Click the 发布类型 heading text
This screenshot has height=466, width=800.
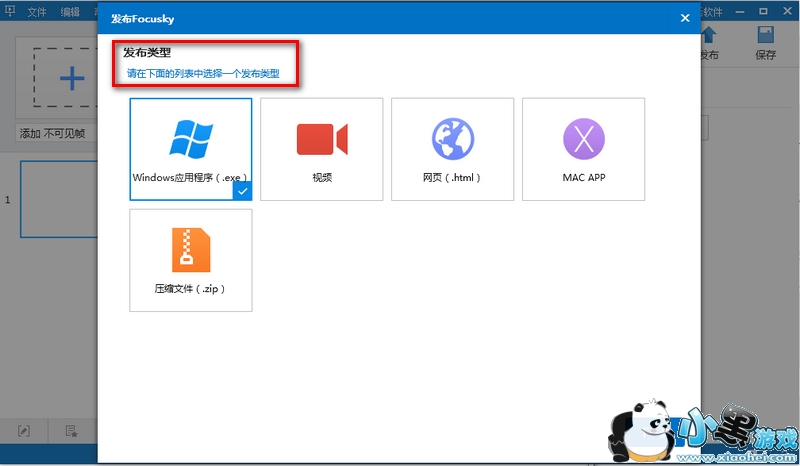click(147, 53)
